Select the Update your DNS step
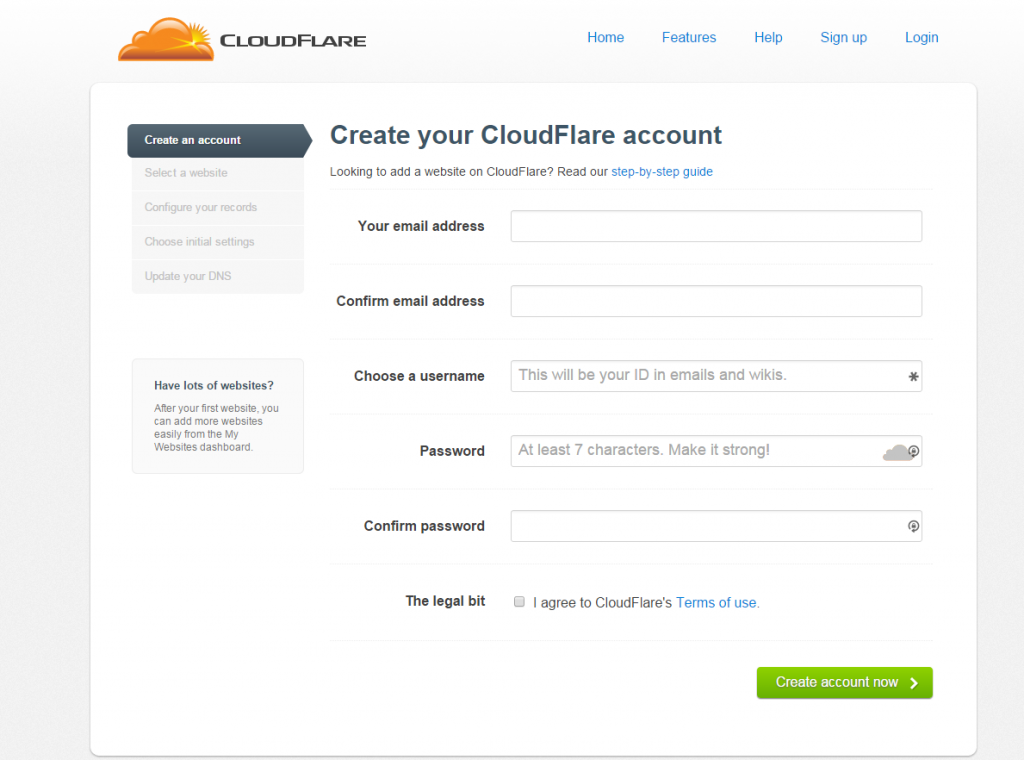Screen dimensions: 1024x760 pos(217,276)
